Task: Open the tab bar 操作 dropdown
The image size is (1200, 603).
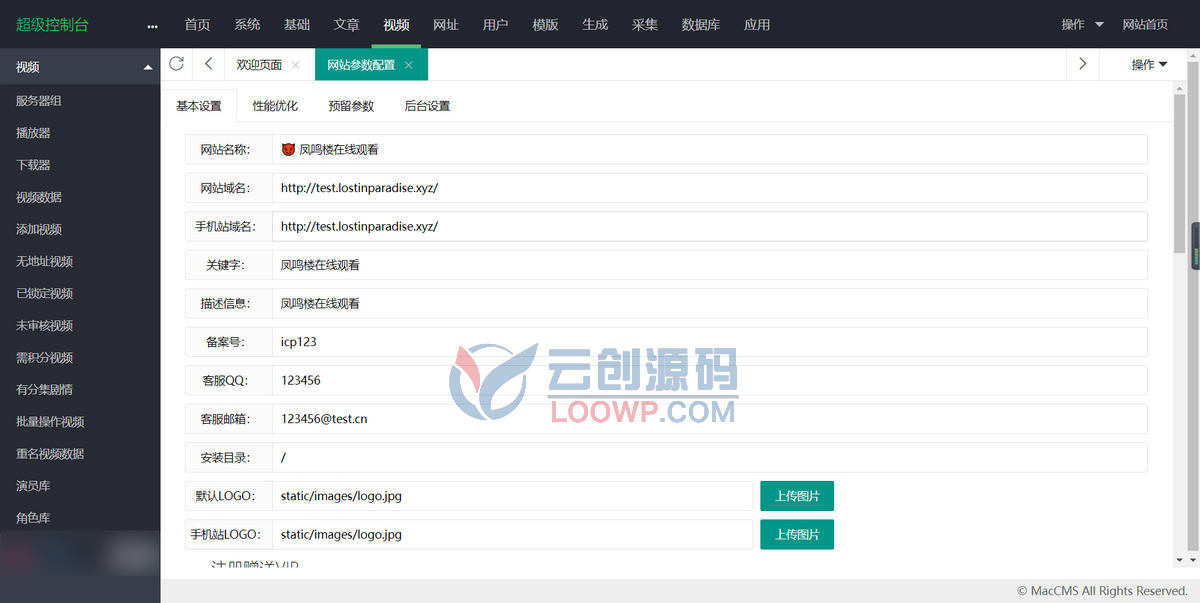Action: point(1149,65)
